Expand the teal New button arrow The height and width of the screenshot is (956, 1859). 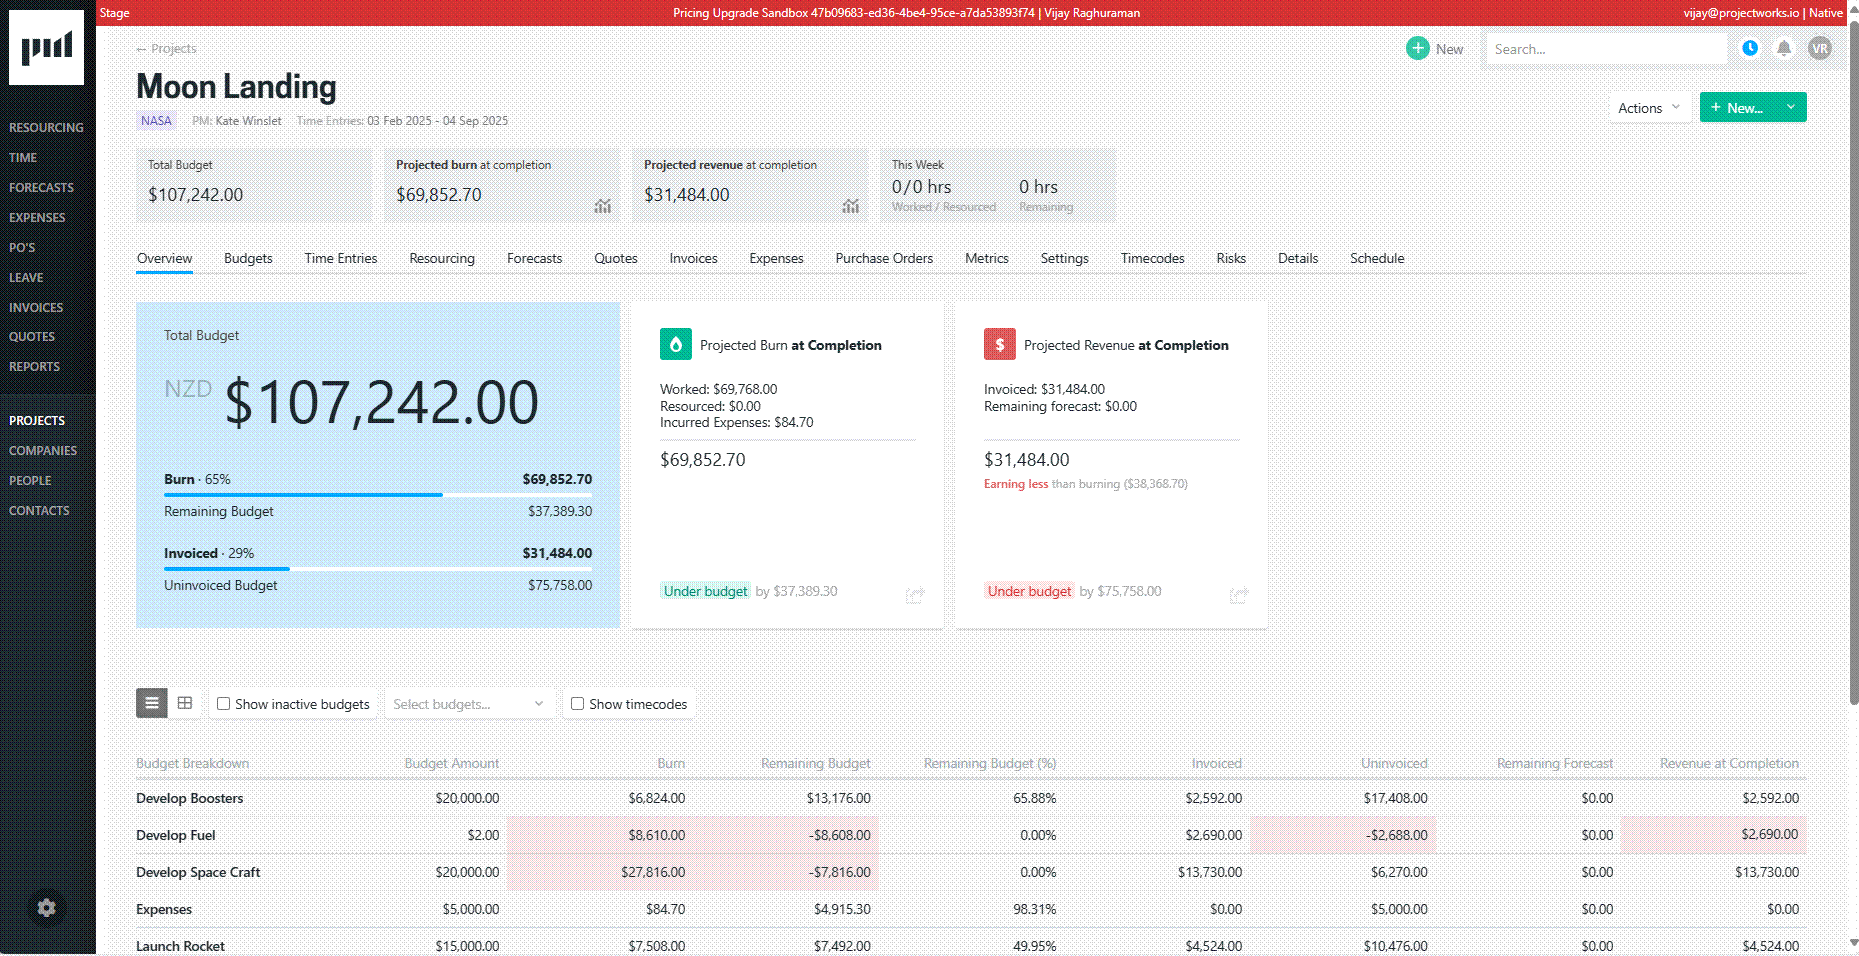(1791, 107)
